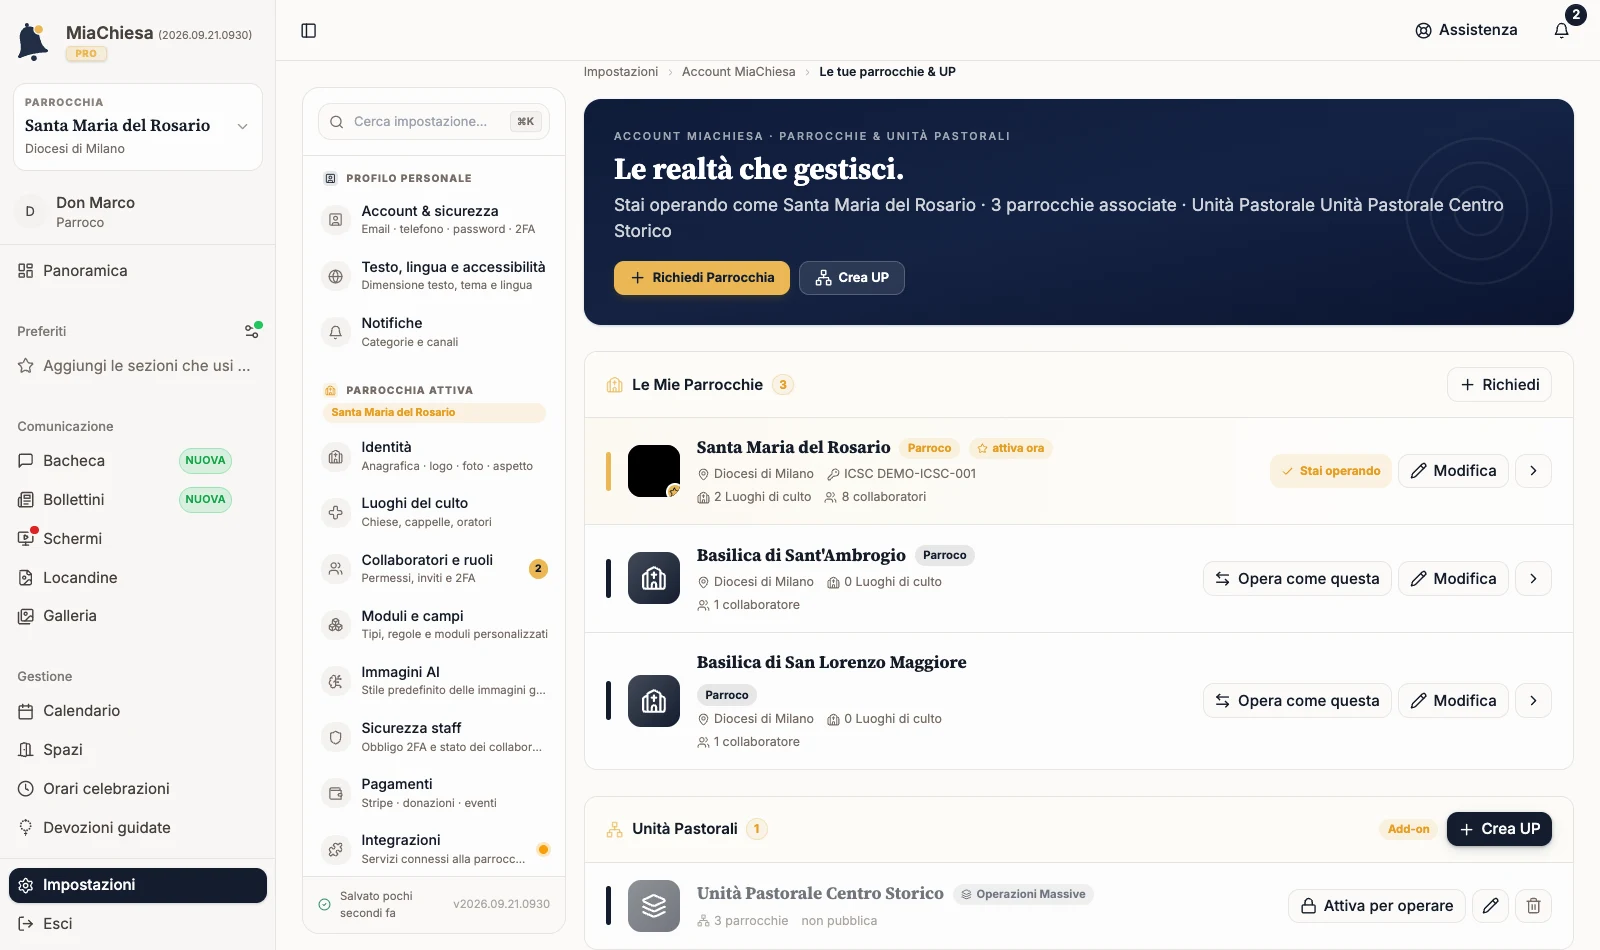Delete Unità Pastorale Centro Storico with the trash icon
Image resolution: width=1600 pixels, height=950 pixels.
pyautogui.click(x=1533, y=906)
